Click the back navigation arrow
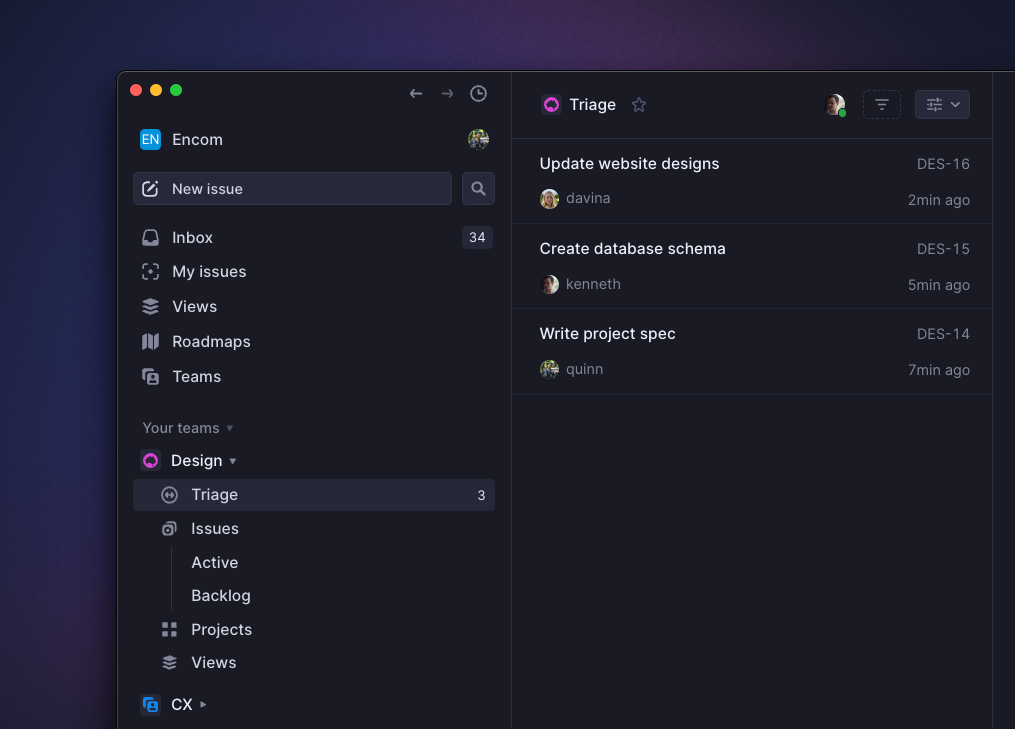Screen dimensions: 1015x729 tap(416, 93)
